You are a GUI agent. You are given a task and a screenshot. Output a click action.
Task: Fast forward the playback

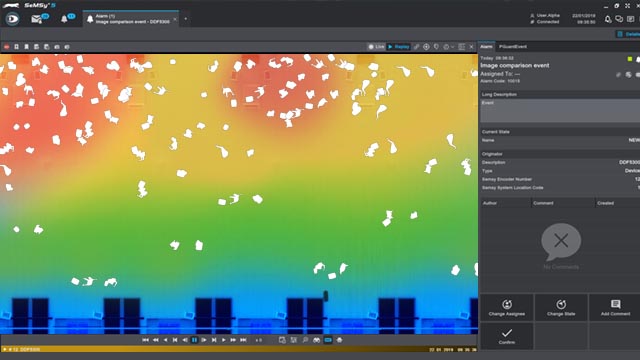pyautogui.click(x=233, y=340)
